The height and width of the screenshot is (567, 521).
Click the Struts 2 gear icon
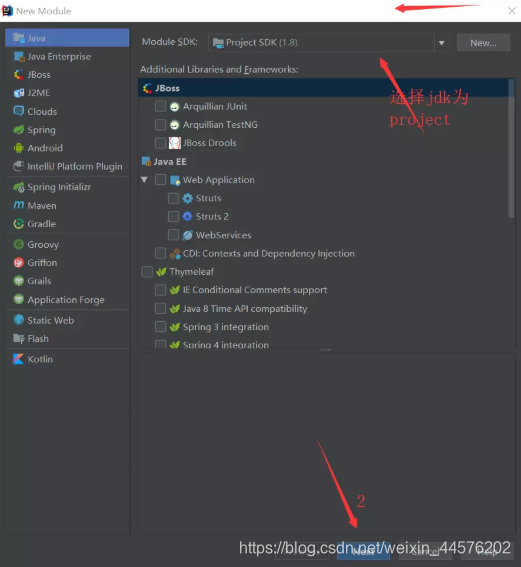pyautogui.click(x=187, y=217)
